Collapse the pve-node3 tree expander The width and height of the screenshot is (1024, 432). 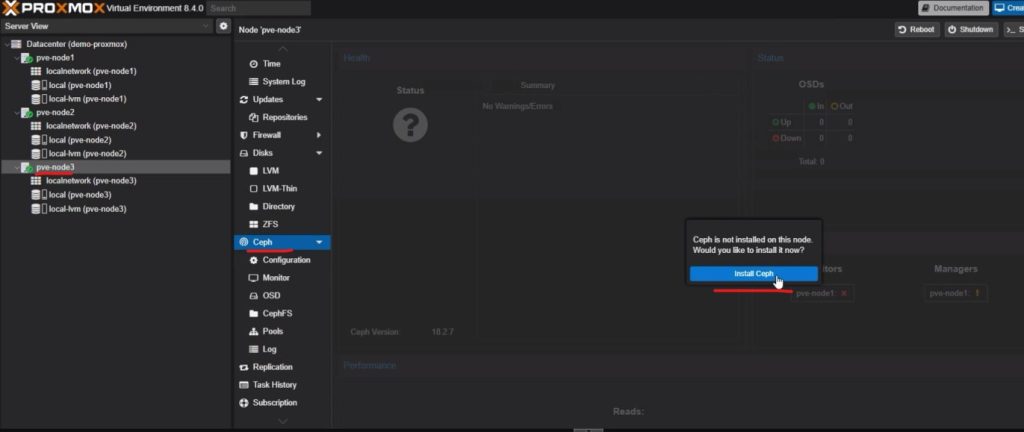(17, 168)
